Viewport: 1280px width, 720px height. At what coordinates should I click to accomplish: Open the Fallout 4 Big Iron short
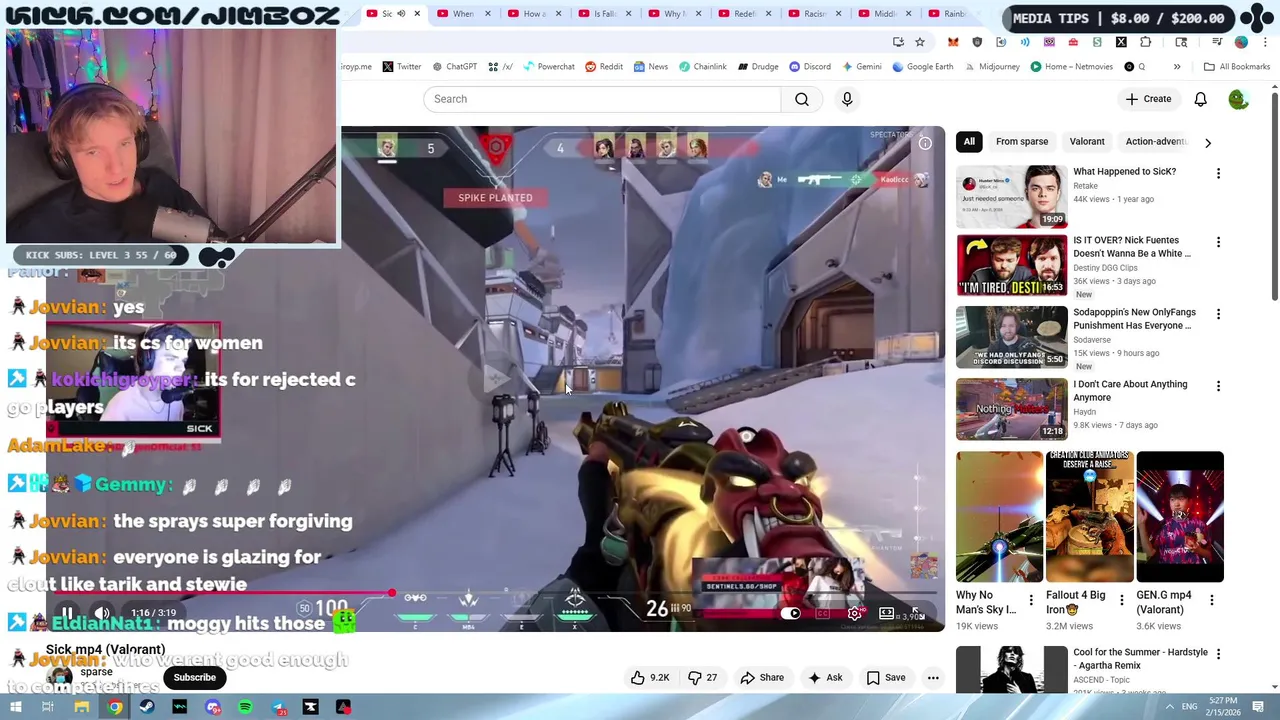click(1089, 517)
